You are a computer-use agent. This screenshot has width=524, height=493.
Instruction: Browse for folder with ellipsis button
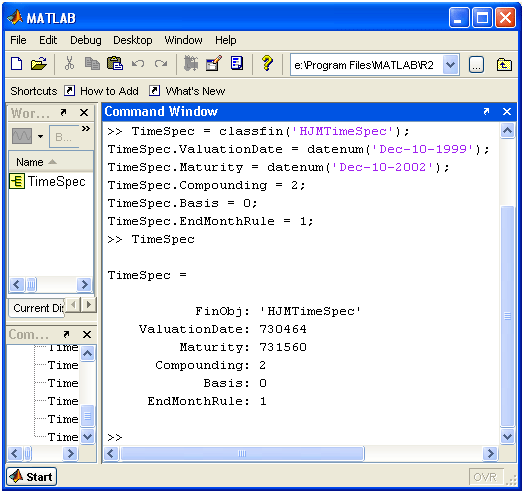476,65
